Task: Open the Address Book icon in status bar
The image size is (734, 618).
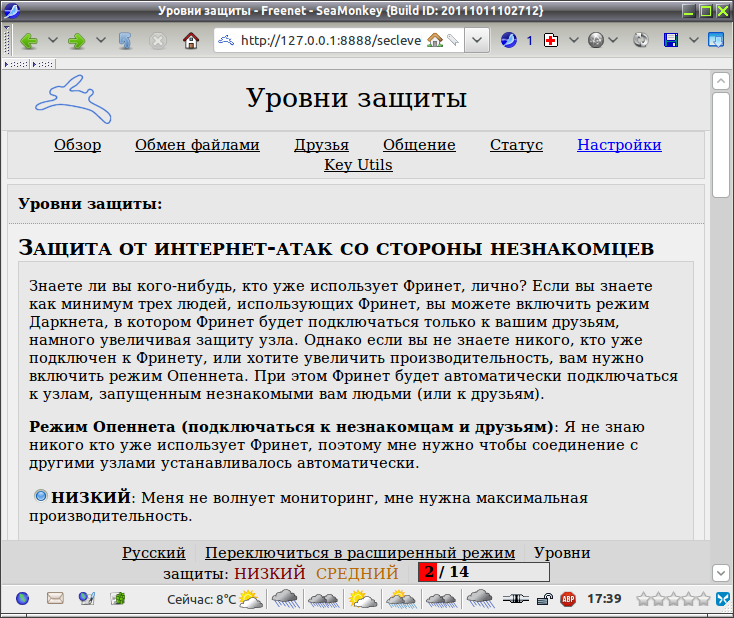Action: pos(118,598)
